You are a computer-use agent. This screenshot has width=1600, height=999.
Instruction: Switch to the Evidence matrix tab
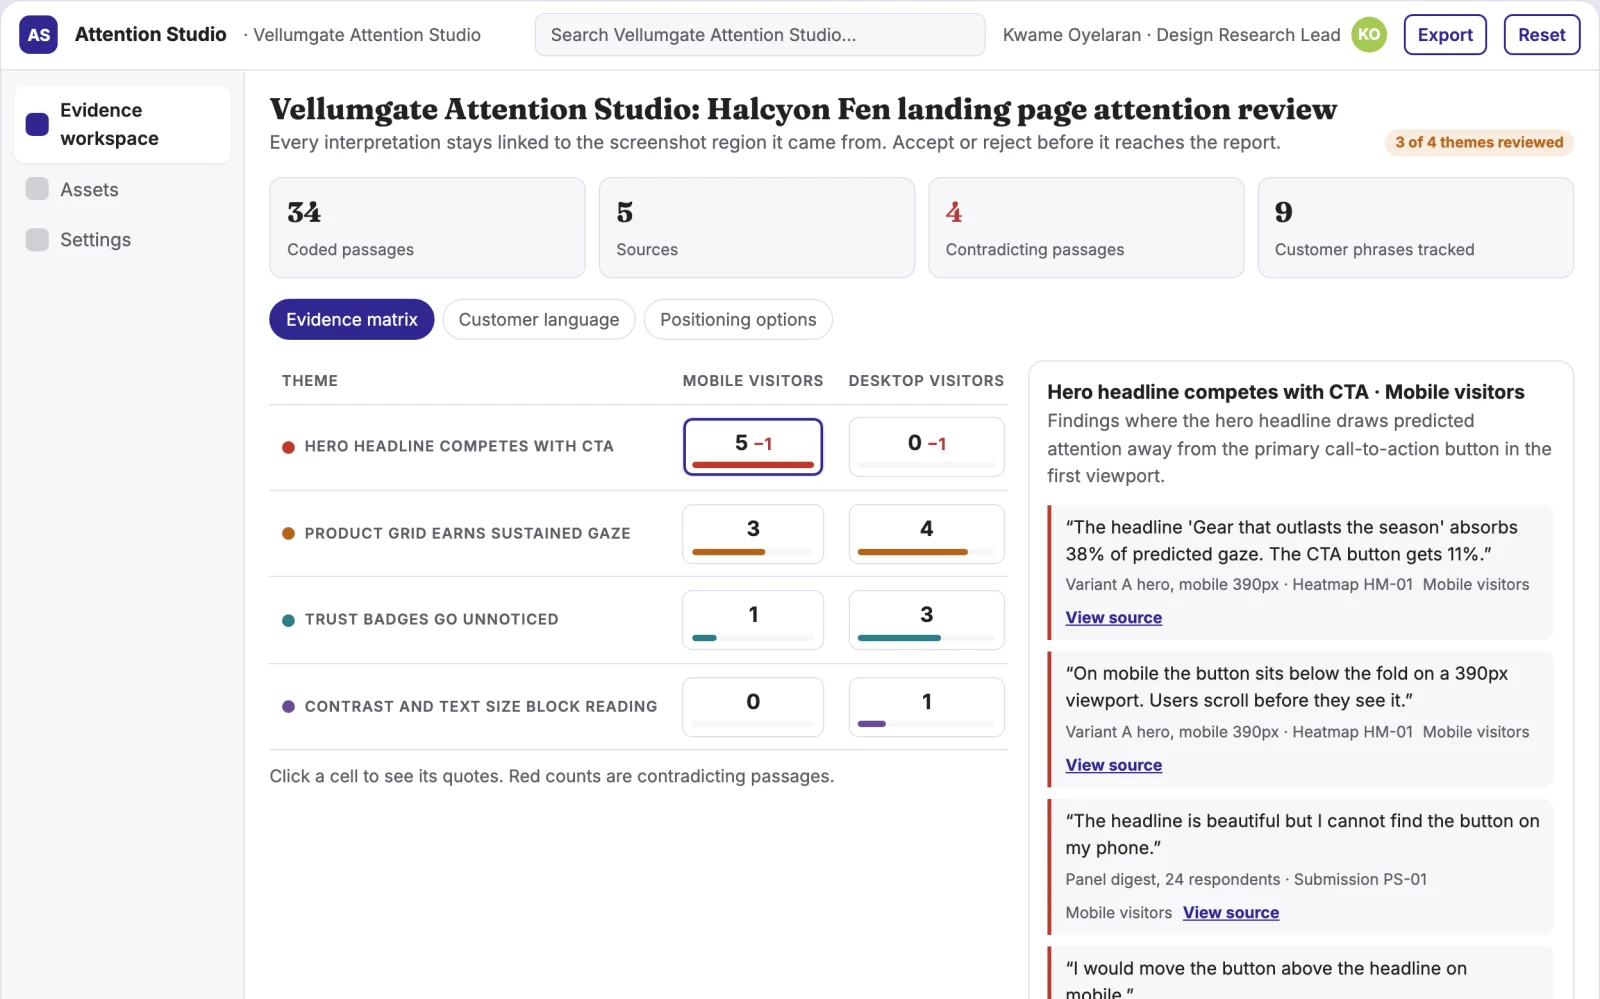tap(352, 319)
